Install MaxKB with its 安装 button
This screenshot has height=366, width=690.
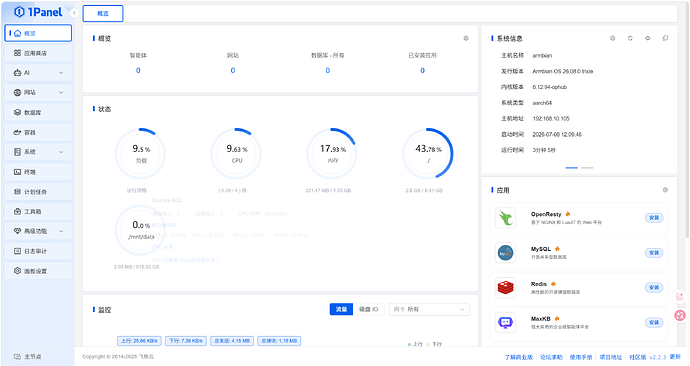click(x=654, y=323)
